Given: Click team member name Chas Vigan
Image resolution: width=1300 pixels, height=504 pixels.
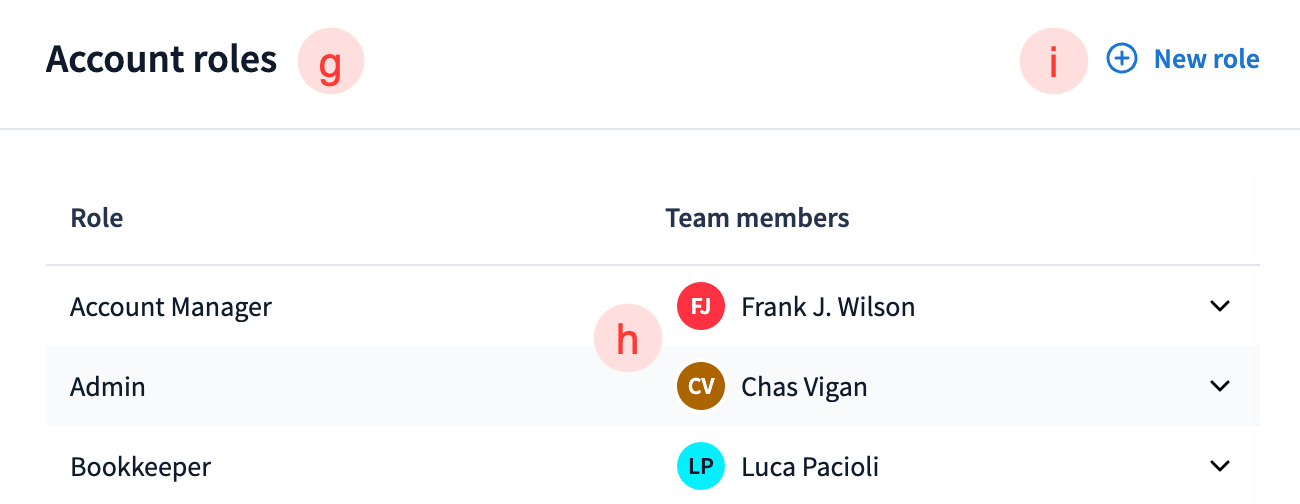Looking at the screenshot, I should tap(804, 386).
